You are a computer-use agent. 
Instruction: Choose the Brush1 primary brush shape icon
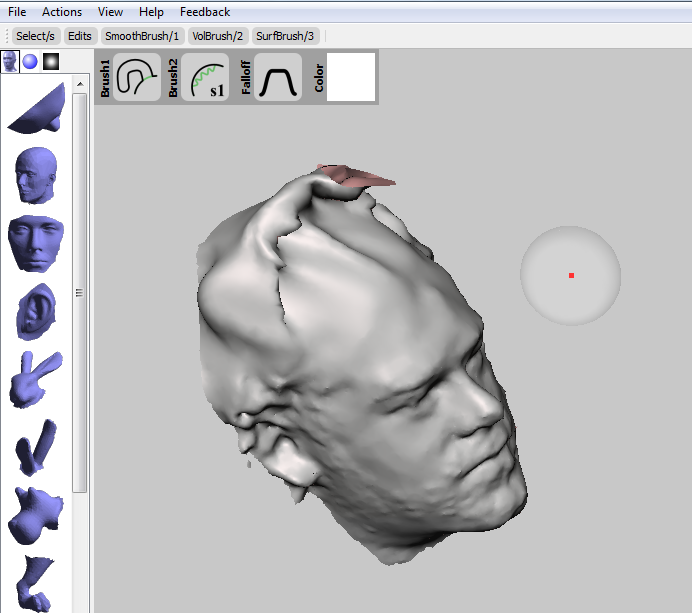click(x=137, y=77)
